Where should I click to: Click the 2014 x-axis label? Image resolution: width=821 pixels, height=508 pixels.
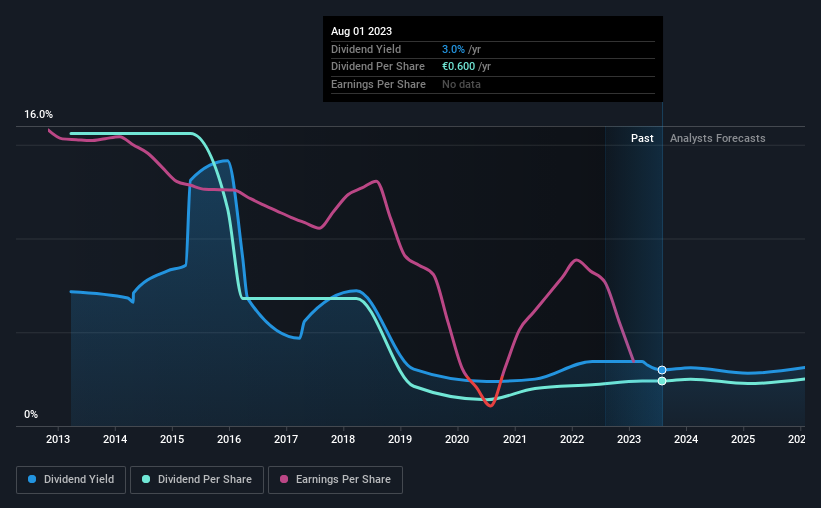(x=115, y=439)
